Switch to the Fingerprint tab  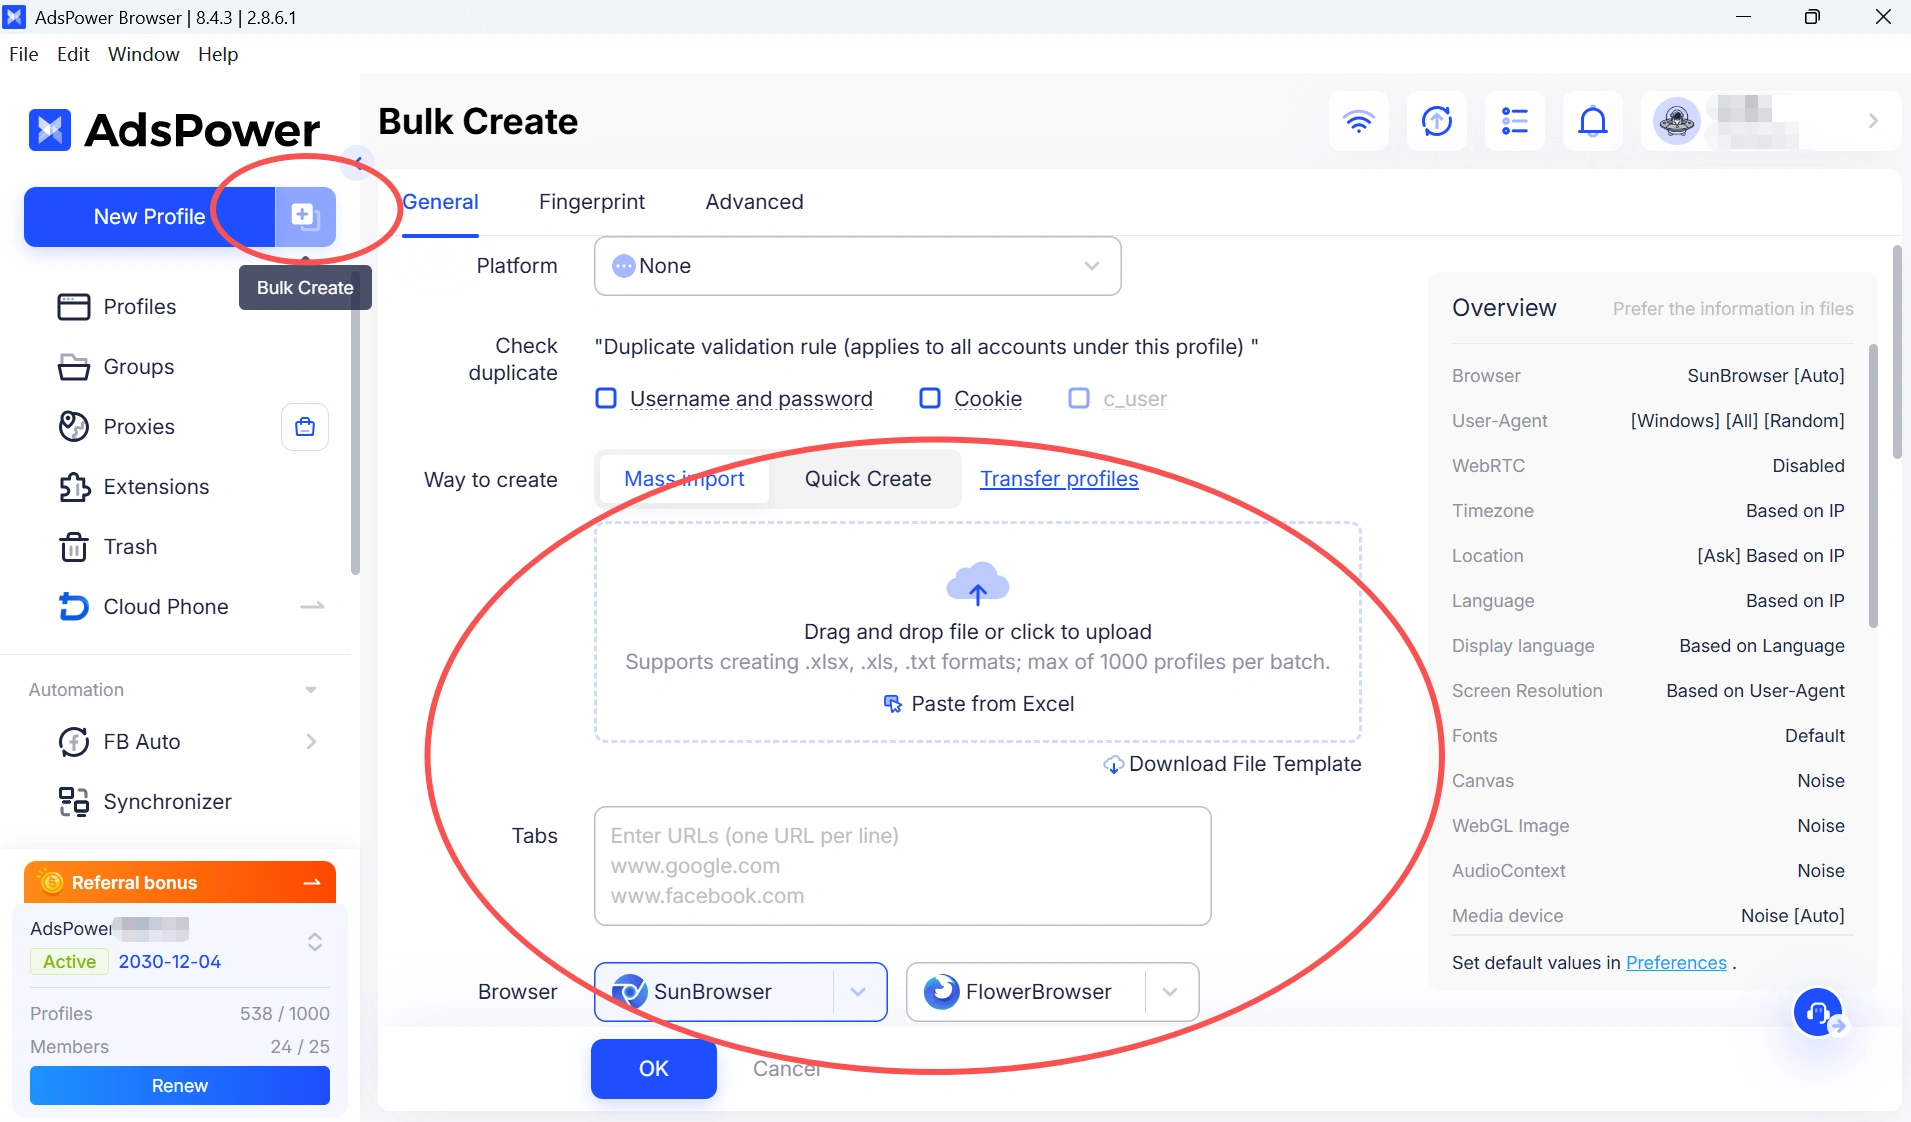pyautogui.click(x=592, y=202)
